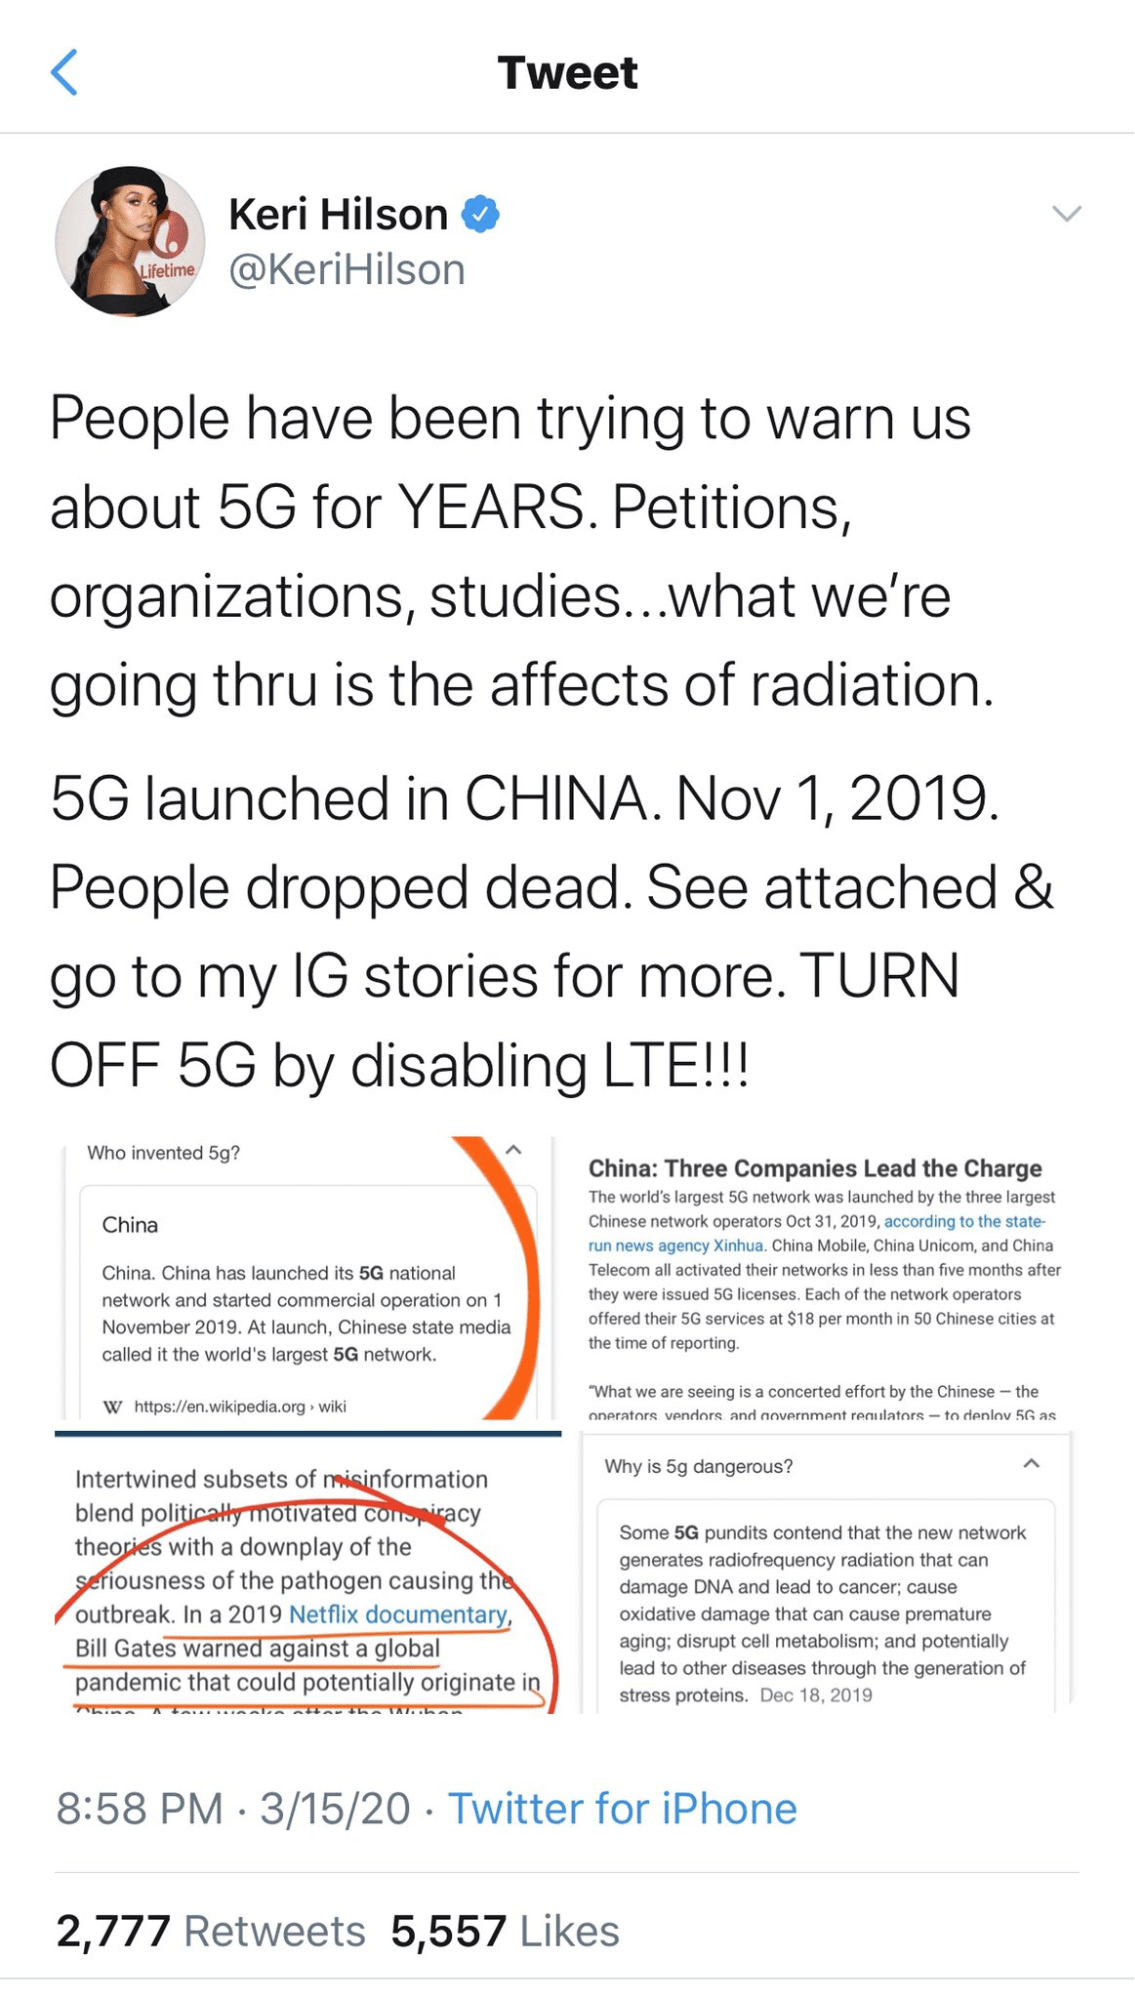Open the en.wikipedia.org wiki source link

click(x=240, y=1406)
